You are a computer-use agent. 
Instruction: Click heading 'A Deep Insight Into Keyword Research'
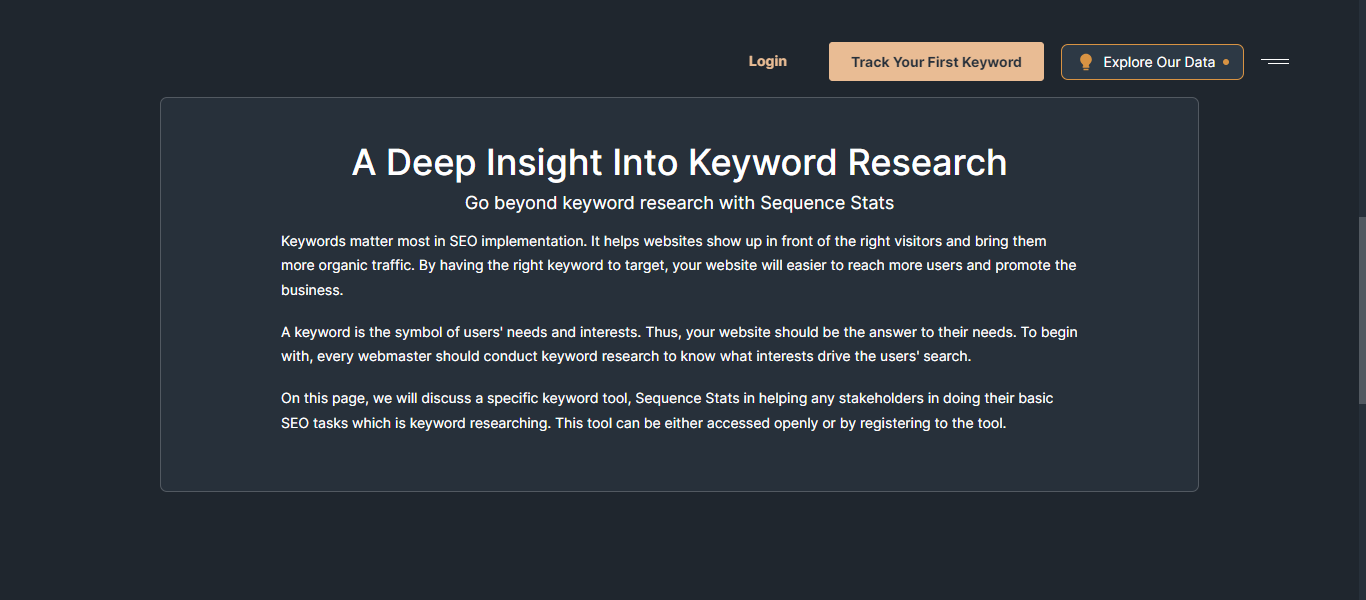(x=679, y=162)
